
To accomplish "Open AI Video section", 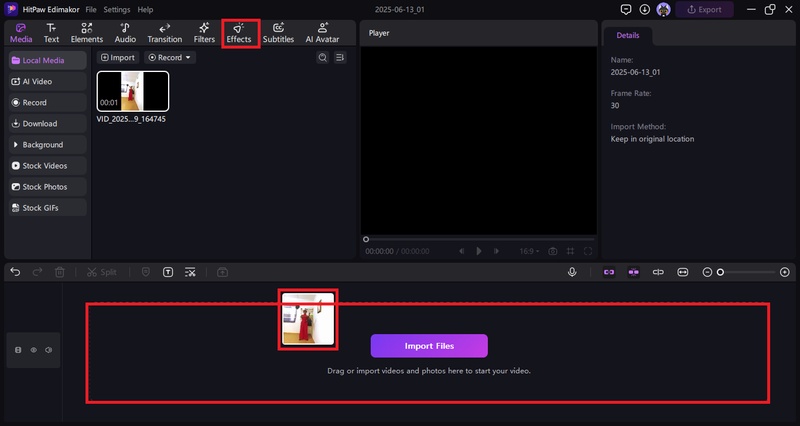I will [x=47, y=81].
